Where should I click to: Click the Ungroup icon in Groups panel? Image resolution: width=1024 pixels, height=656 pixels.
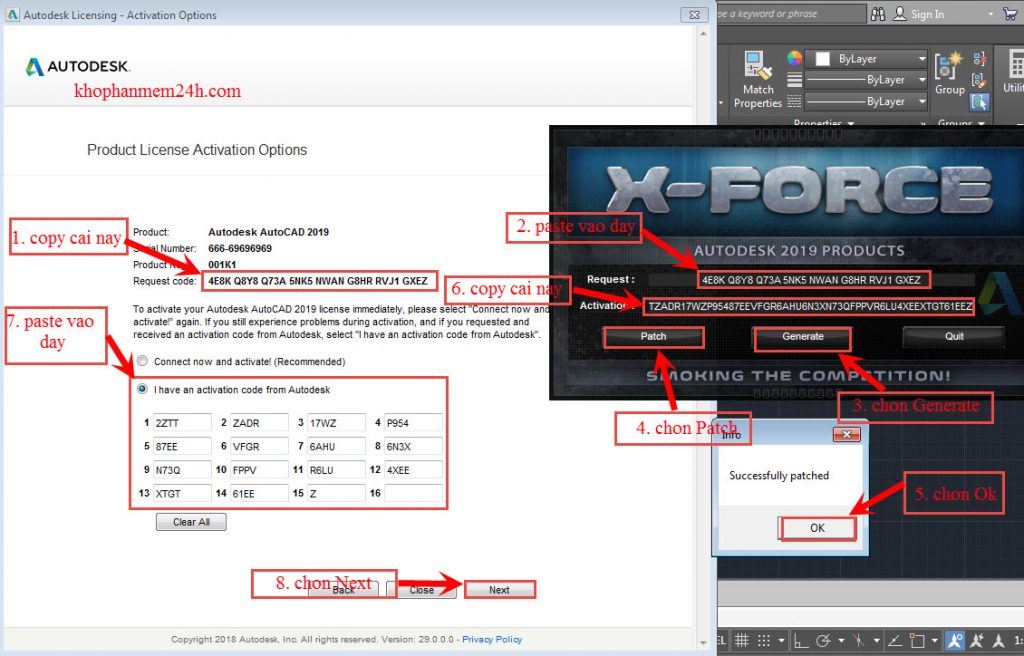click(x=980, y=59)
